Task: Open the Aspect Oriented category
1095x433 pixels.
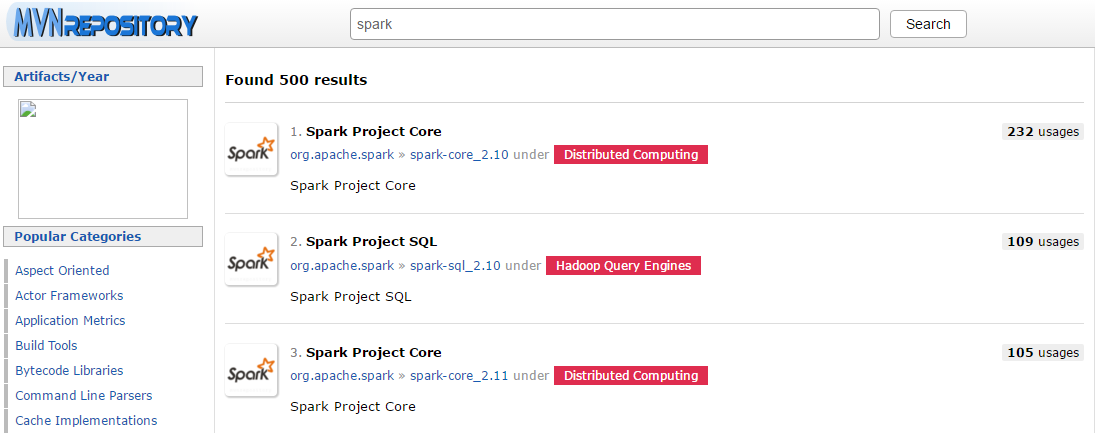Action: (x=62, y=270)
